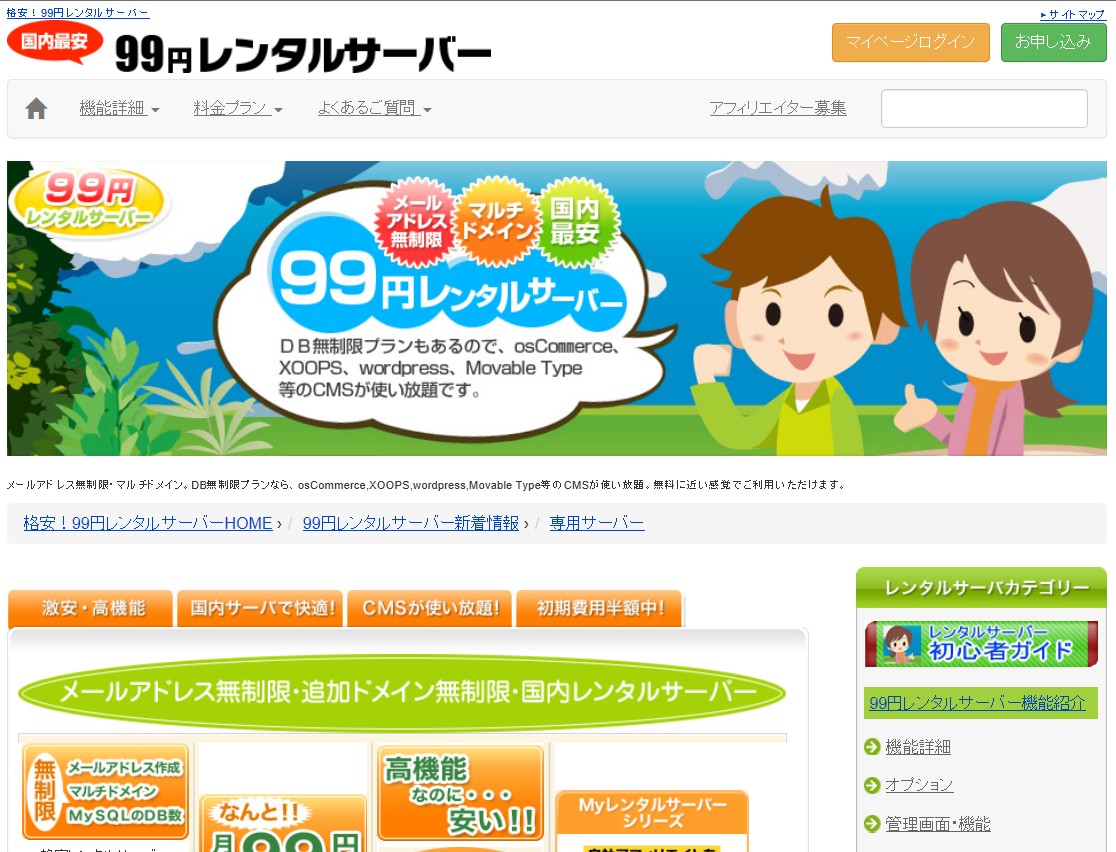Image resolution: width=1116 pixels, height=852 pixels.
Task: Click the red 国内最安 speech bubble logo
Action: [x=55, y=43]
